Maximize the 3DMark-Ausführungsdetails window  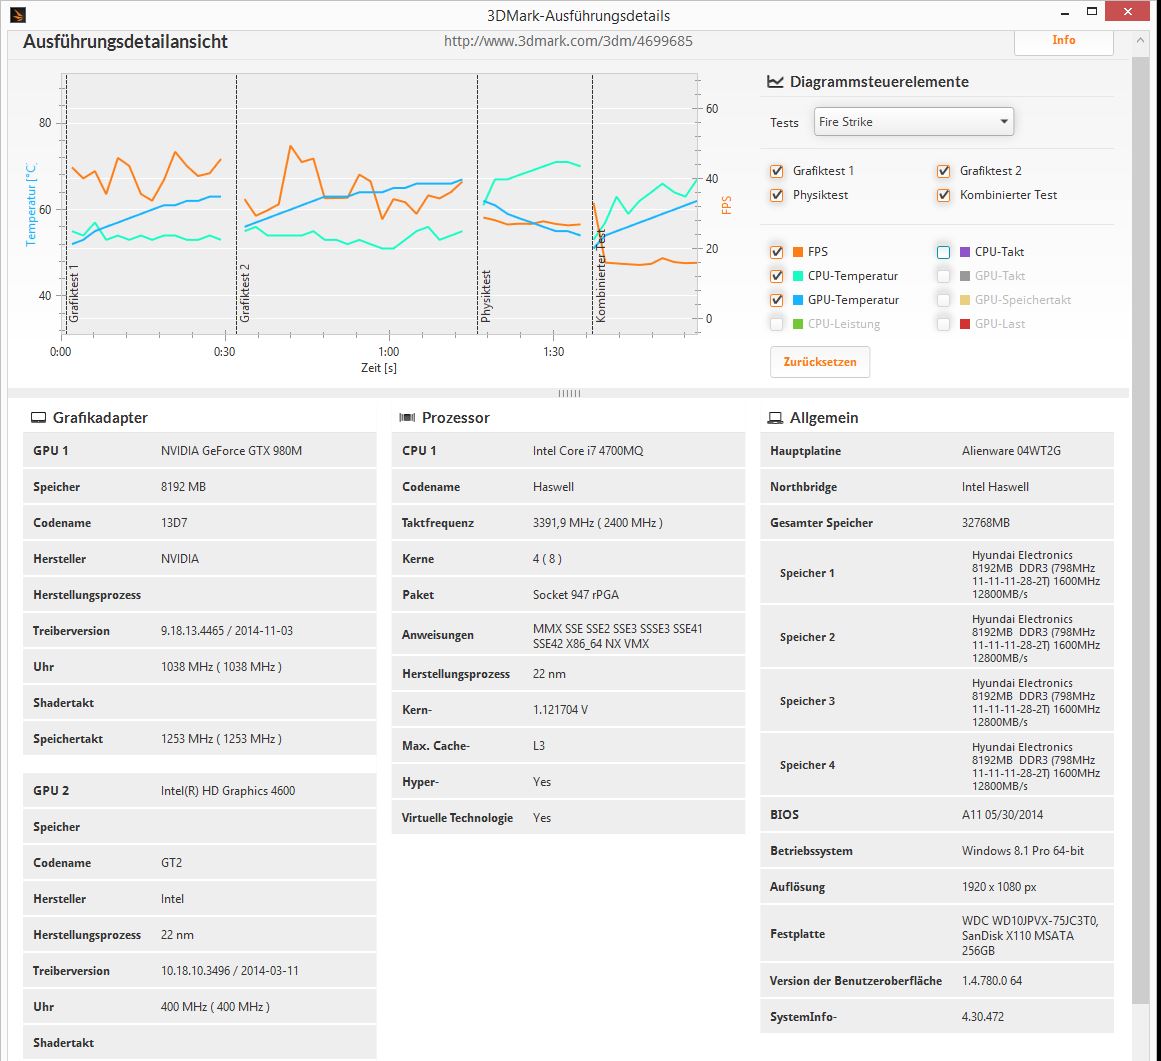[1091, 12]
